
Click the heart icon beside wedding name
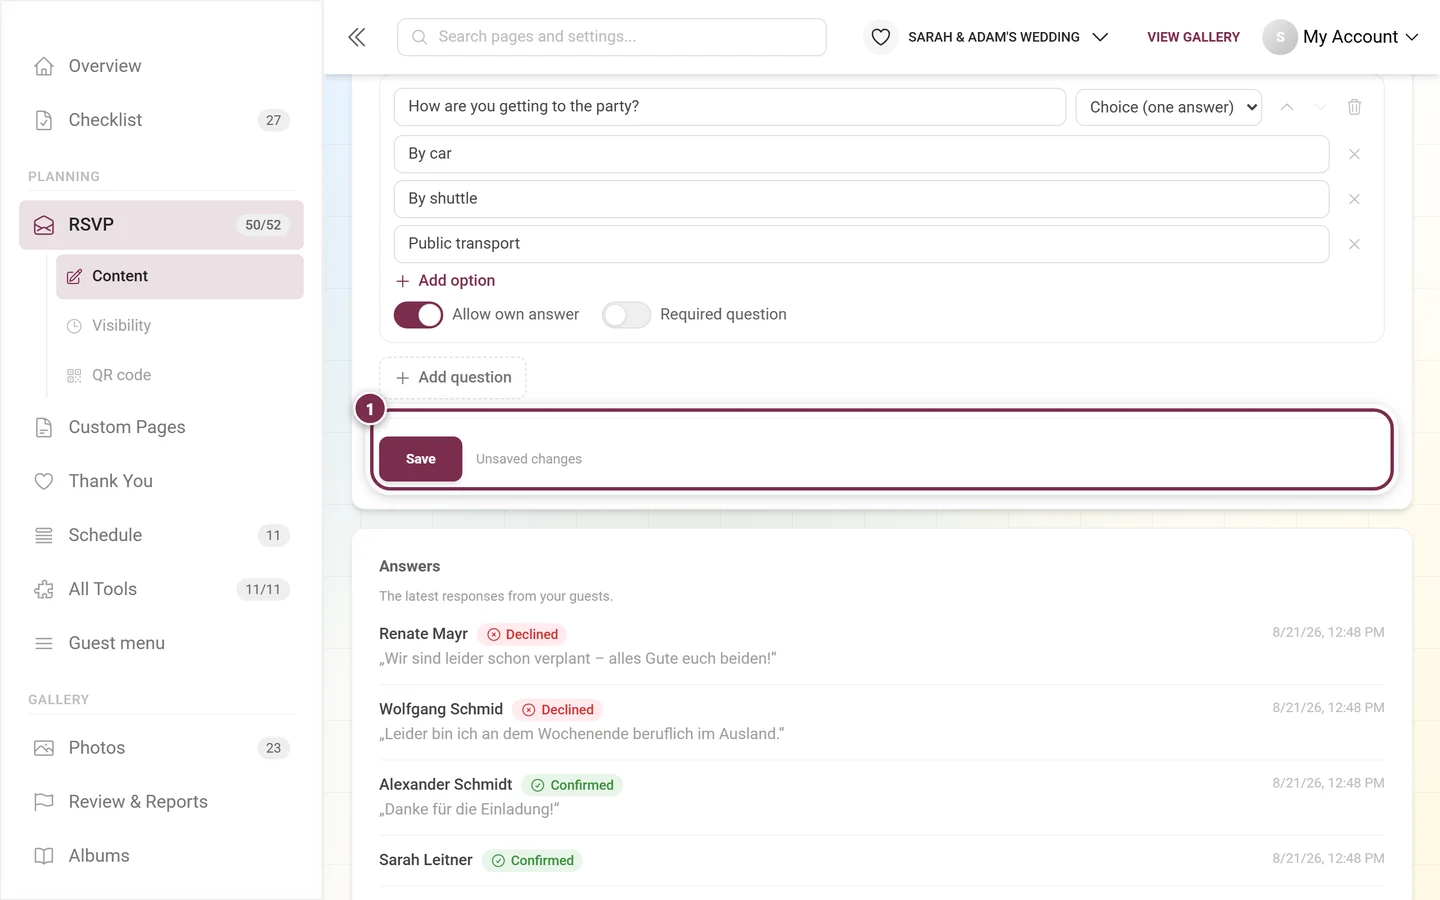click(x=881, y=37)
